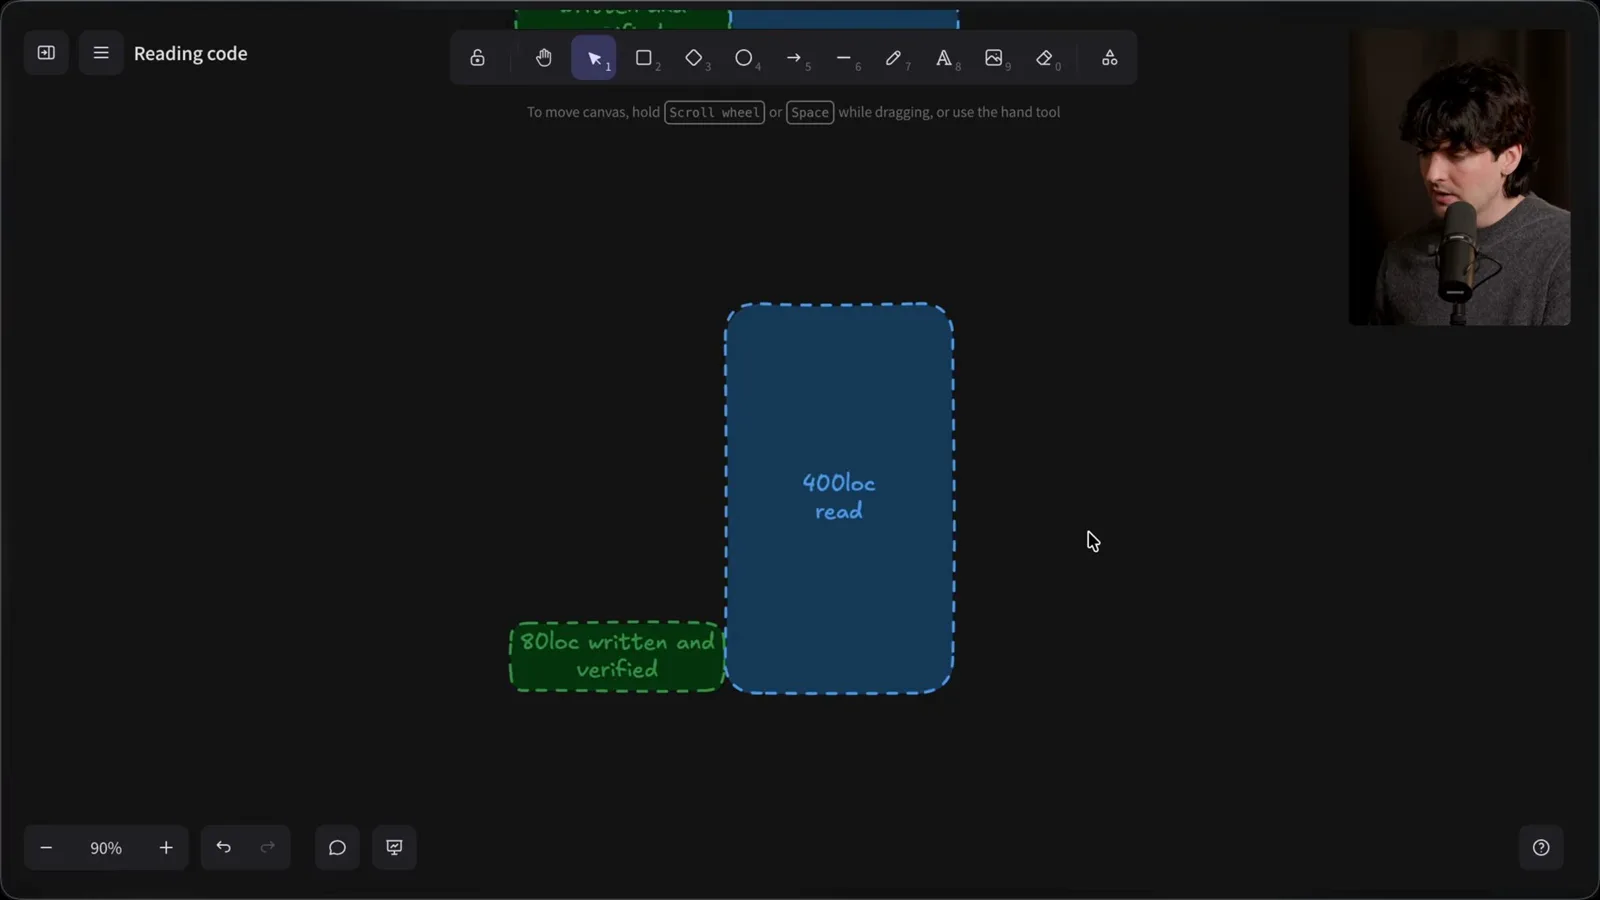Viewport: 1600px width, 900px height.
Task: Select the Selection arrow tool
Action: [x=594, y=58]
